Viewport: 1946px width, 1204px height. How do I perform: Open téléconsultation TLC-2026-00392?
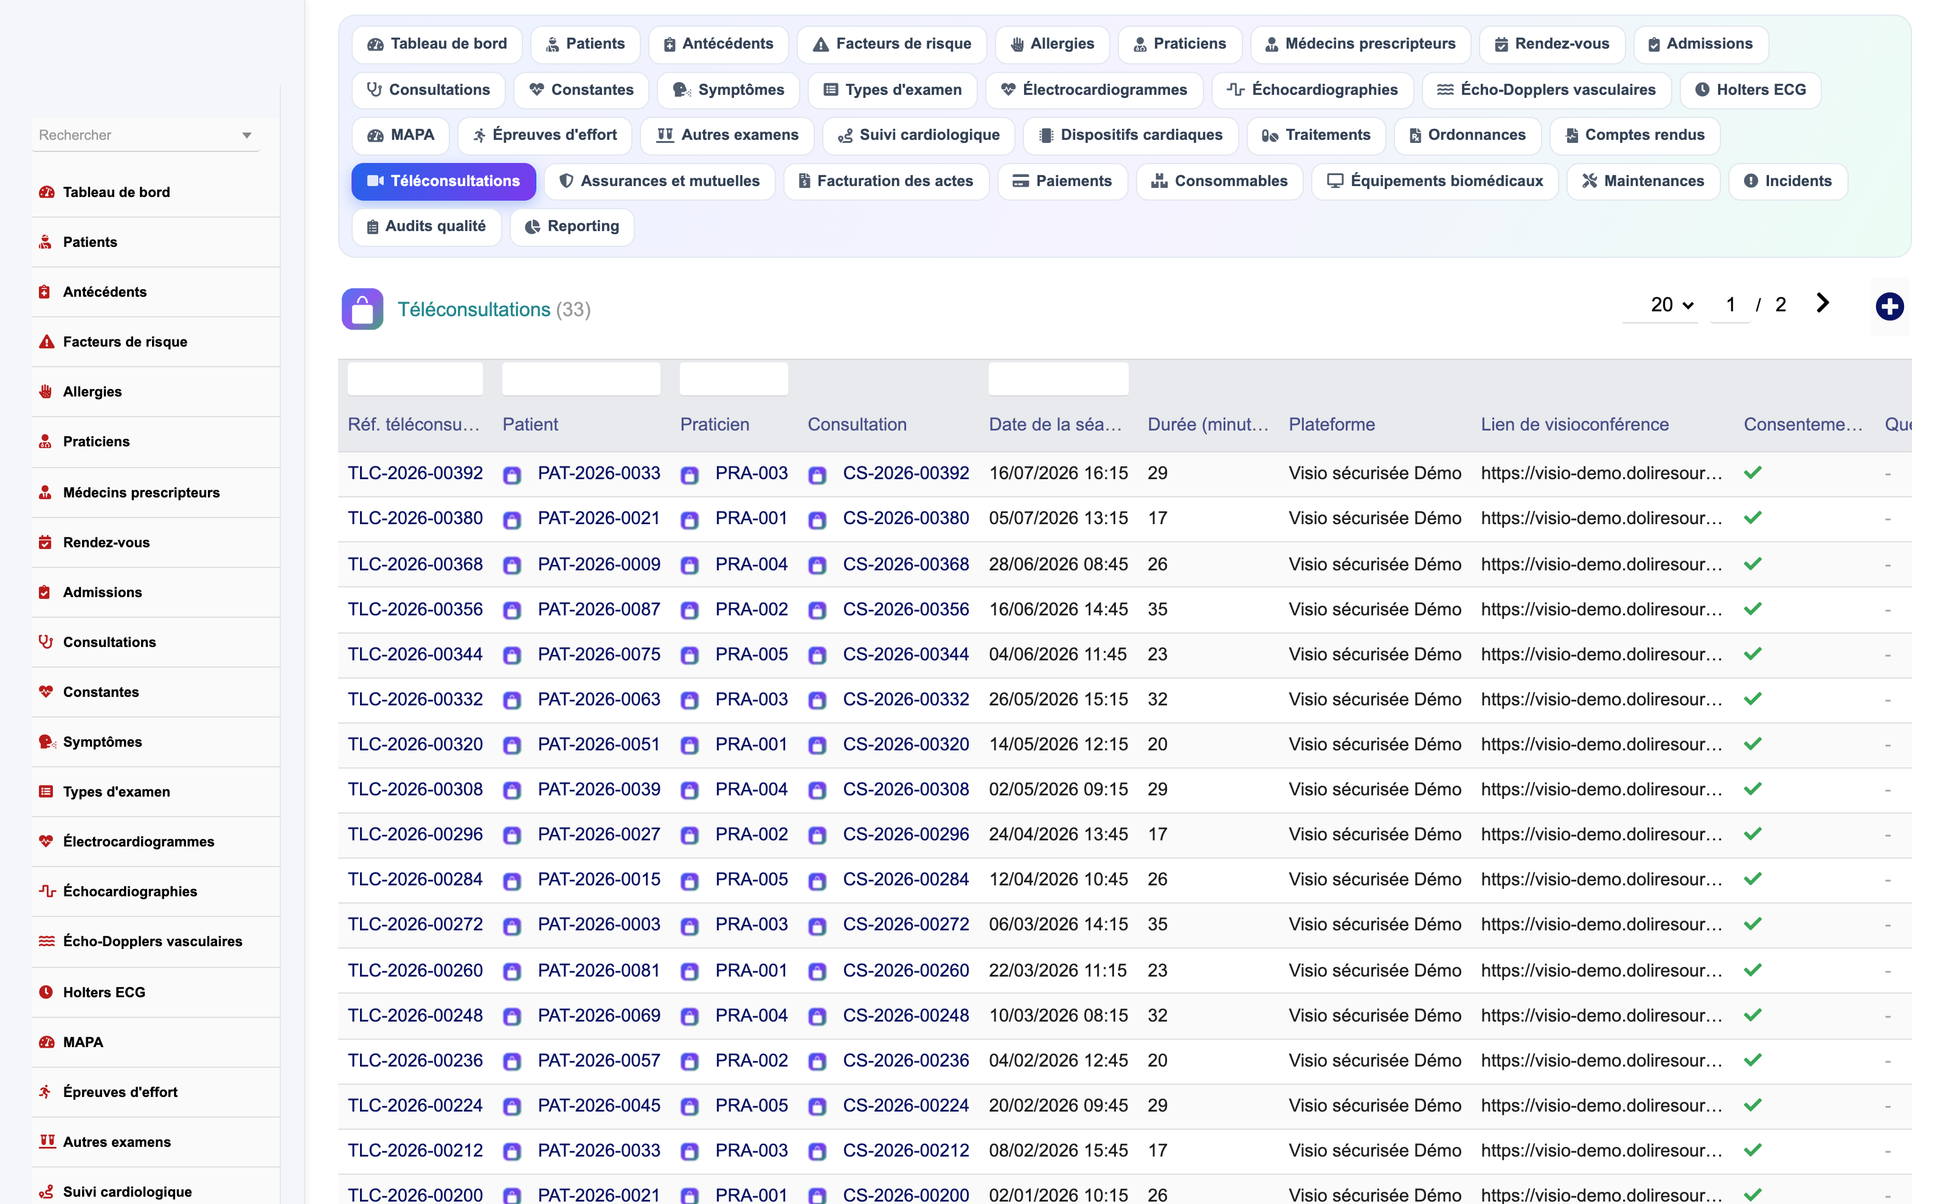click(x=415, y=473)
